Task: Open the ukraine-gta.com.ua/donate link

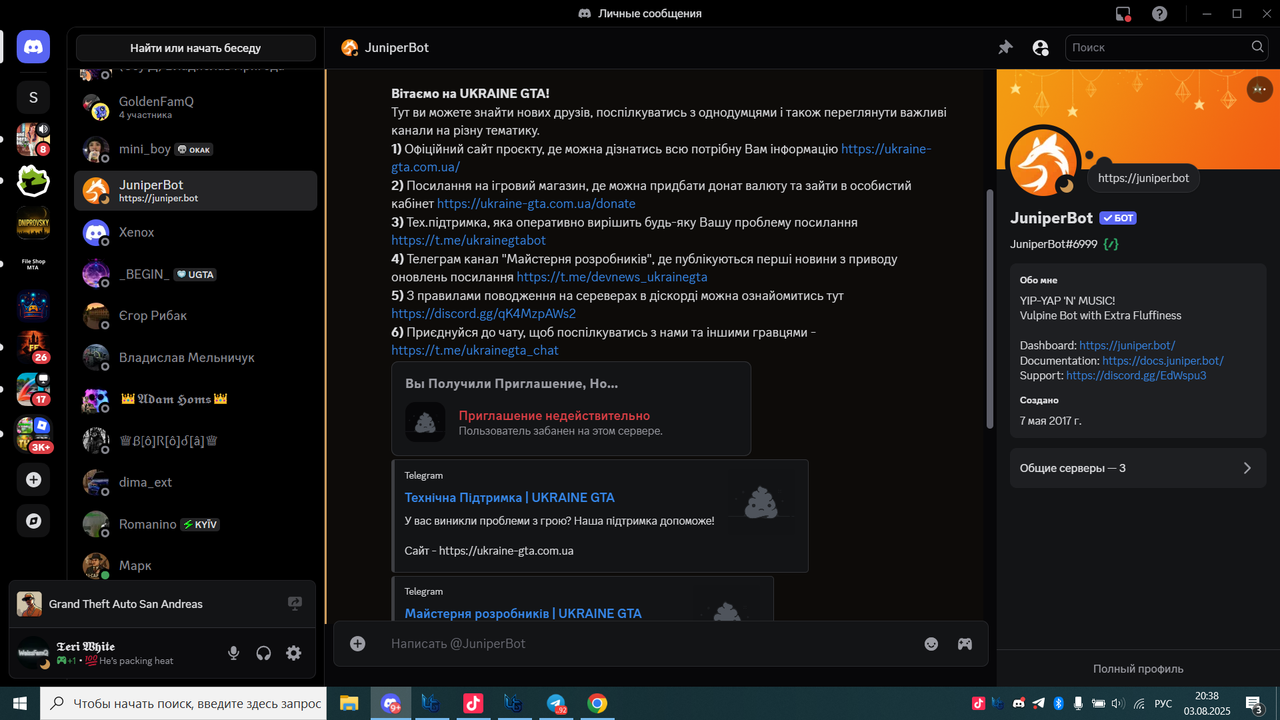Action: pyautogui.click(x=536, y=203)
